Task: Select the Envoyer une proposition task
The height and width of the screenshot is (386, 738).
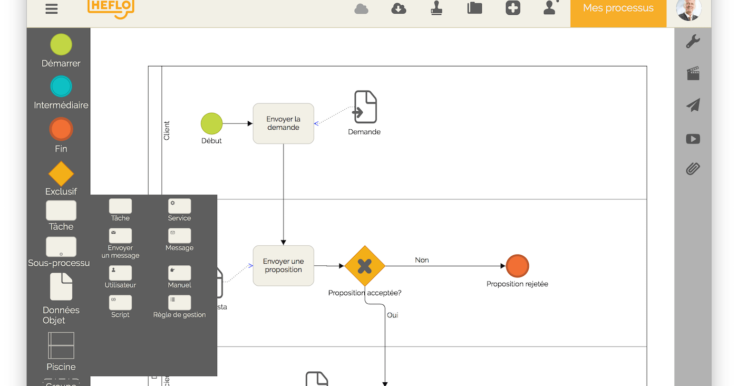Action: (x=283, y=265)
